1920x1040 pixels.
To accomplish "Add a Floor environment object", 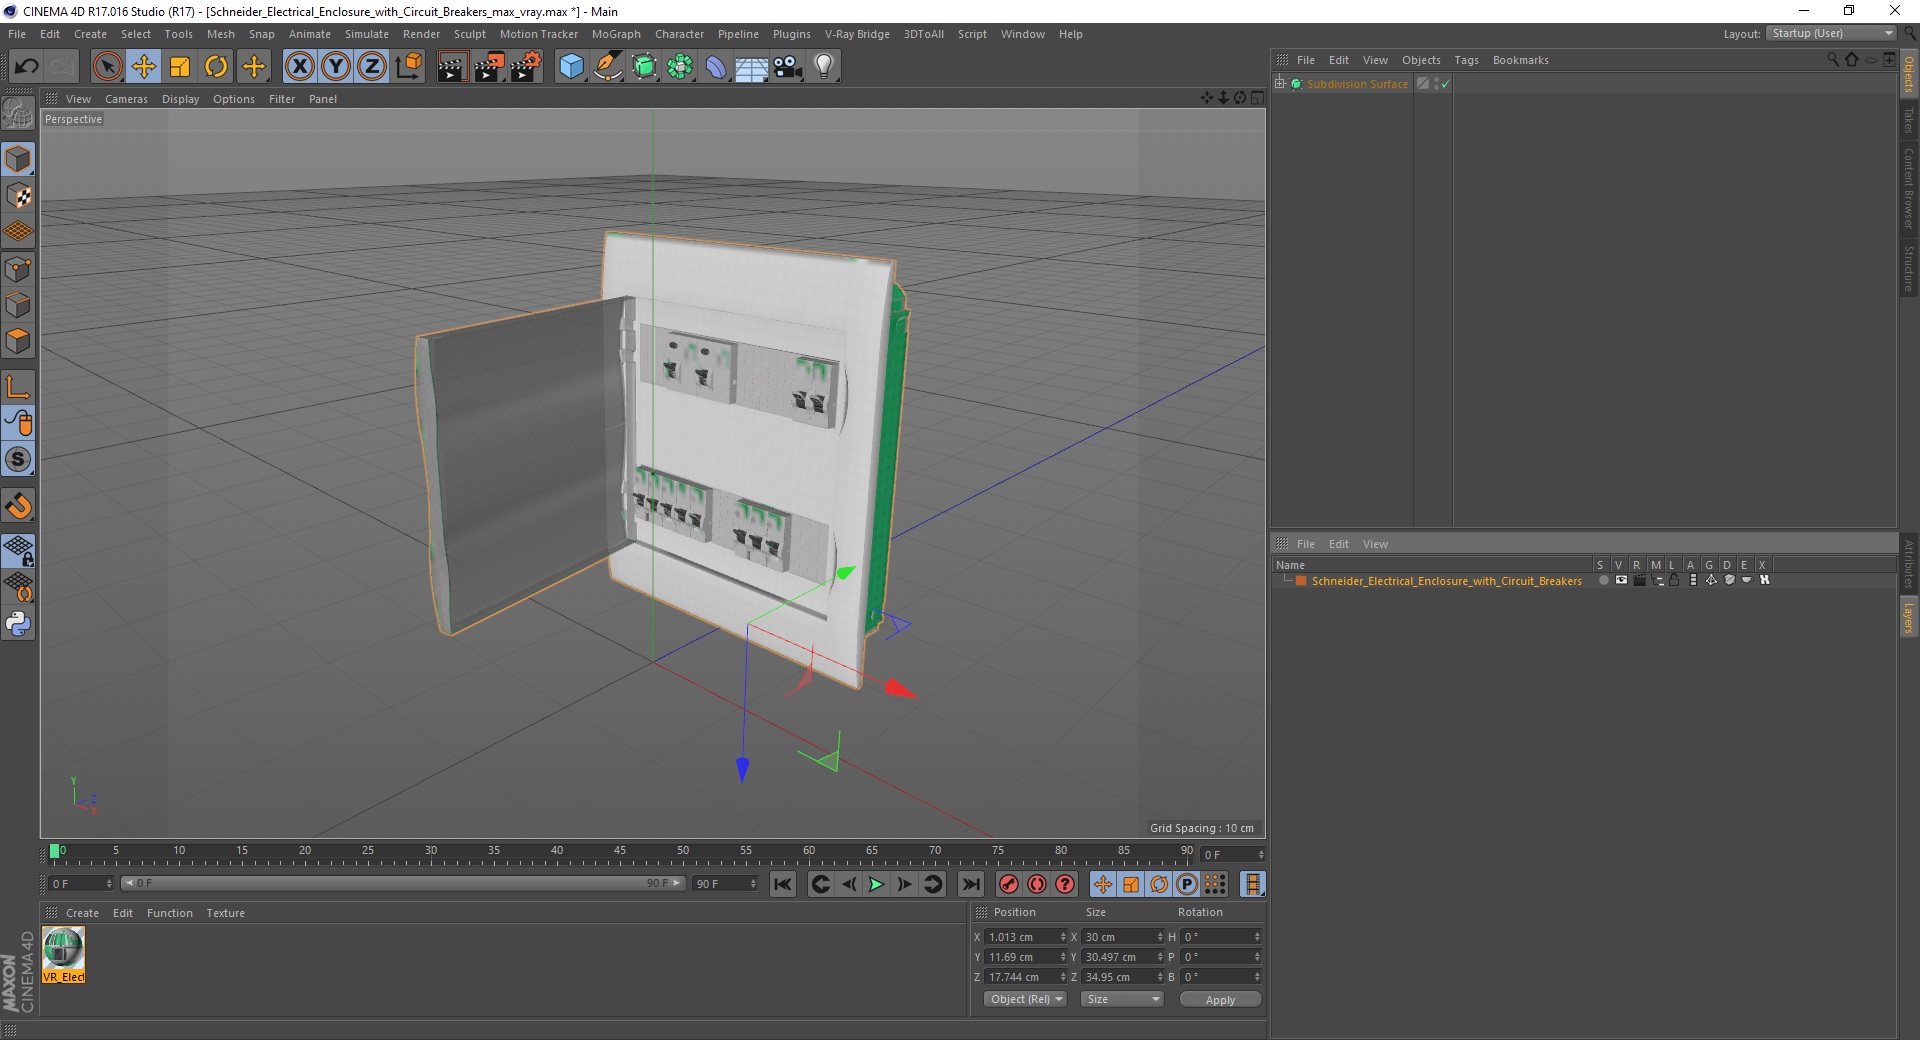I will (x=751, y=67).
